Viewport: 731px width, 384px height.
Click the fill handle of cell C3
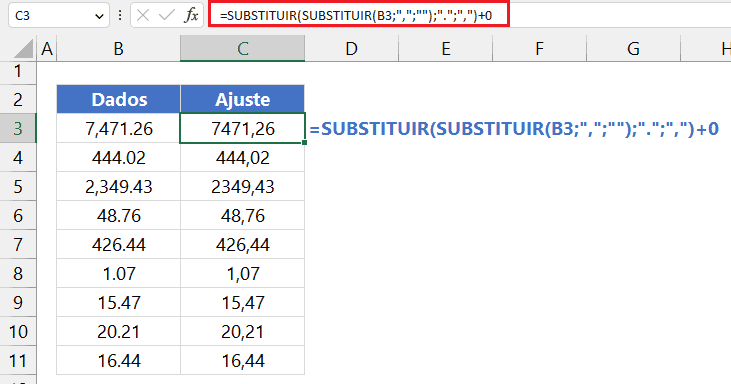[x=304, y=142]
